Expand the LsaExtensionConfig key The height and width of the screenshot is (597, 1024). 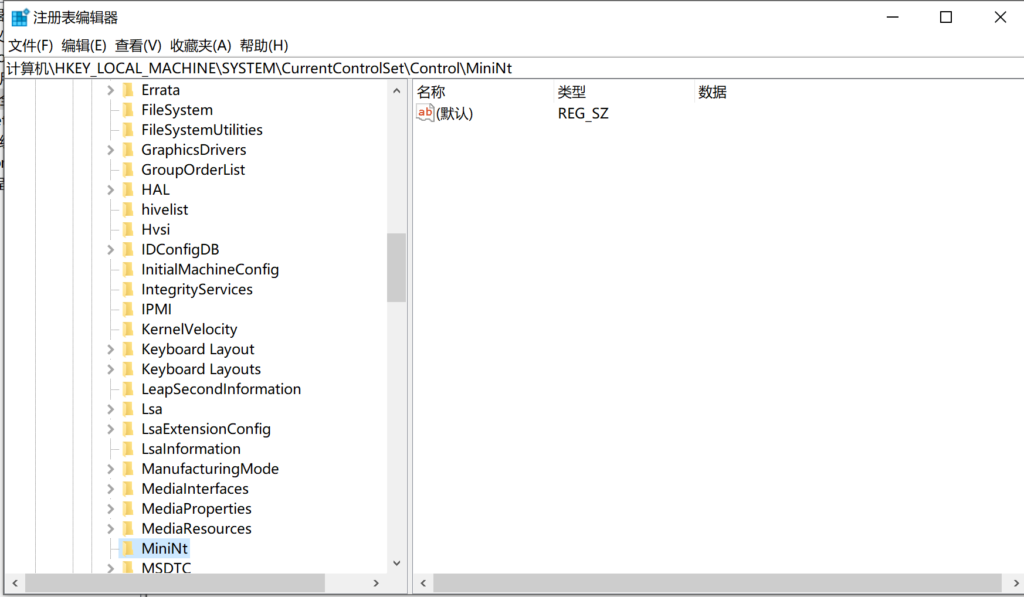(x=110, y=428)
